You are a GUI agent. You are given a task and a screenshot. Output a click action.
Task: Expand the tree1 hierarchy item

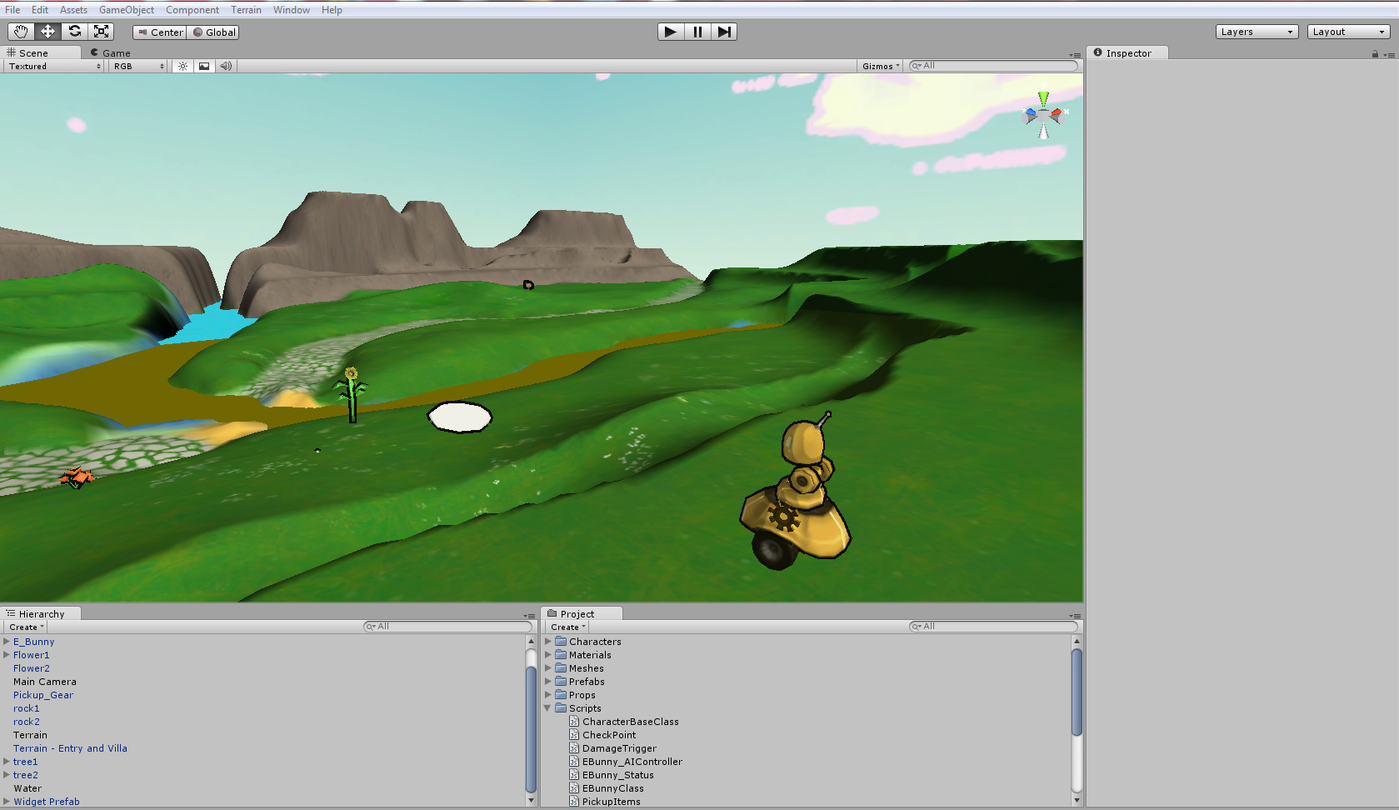[6, 762]
